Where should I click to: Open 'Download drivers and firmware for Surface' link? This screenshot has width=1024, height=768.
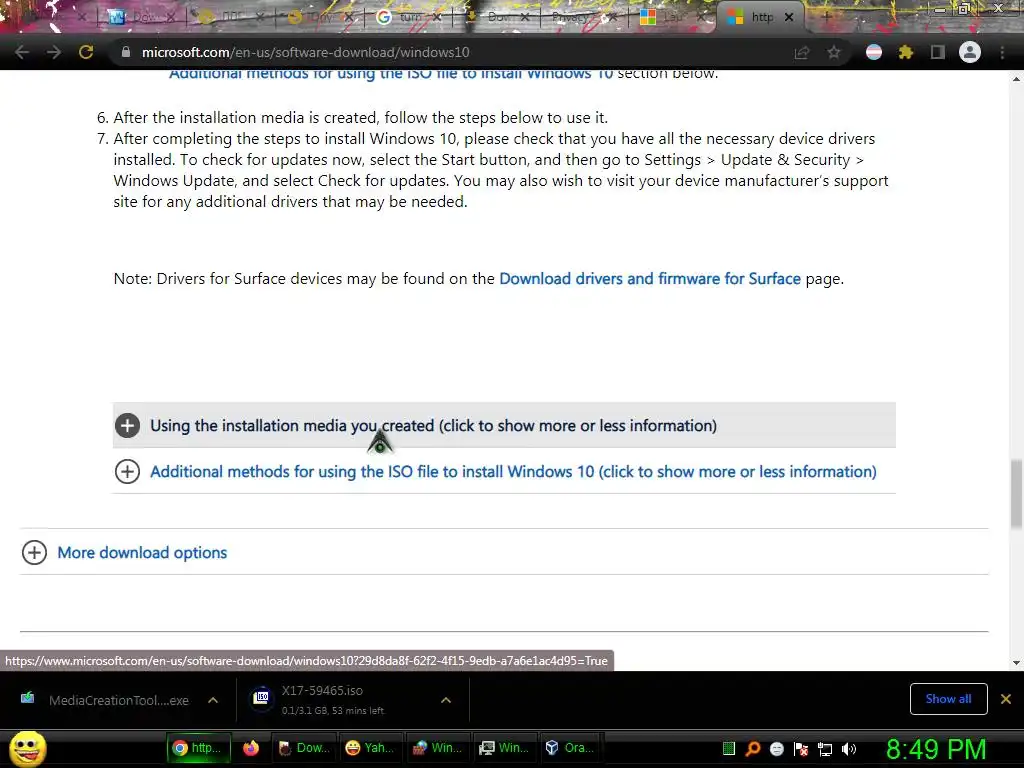point(650,279)
